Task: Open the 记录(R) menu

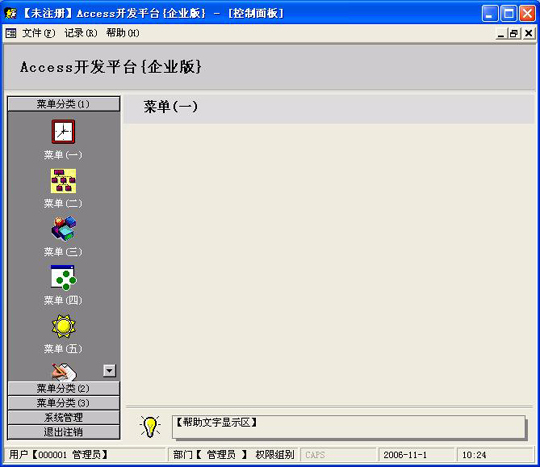Action: pos(81,33)
